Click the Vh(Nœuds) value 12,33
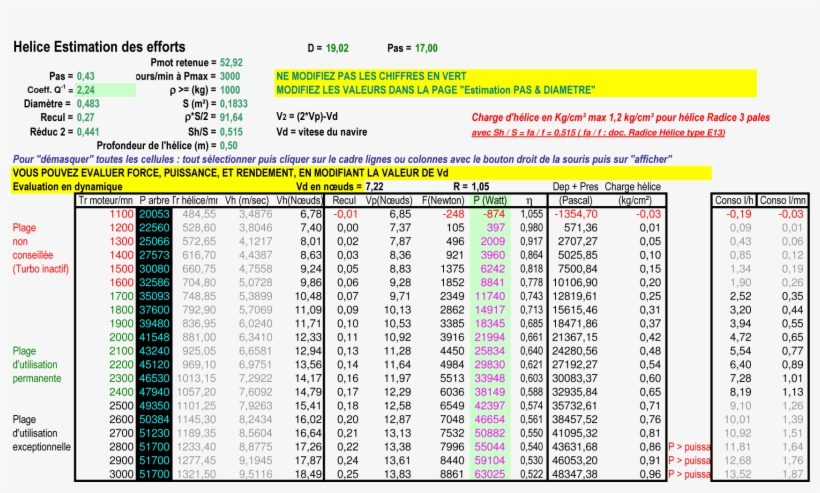 pyautogui.click(x=308, y=337)
